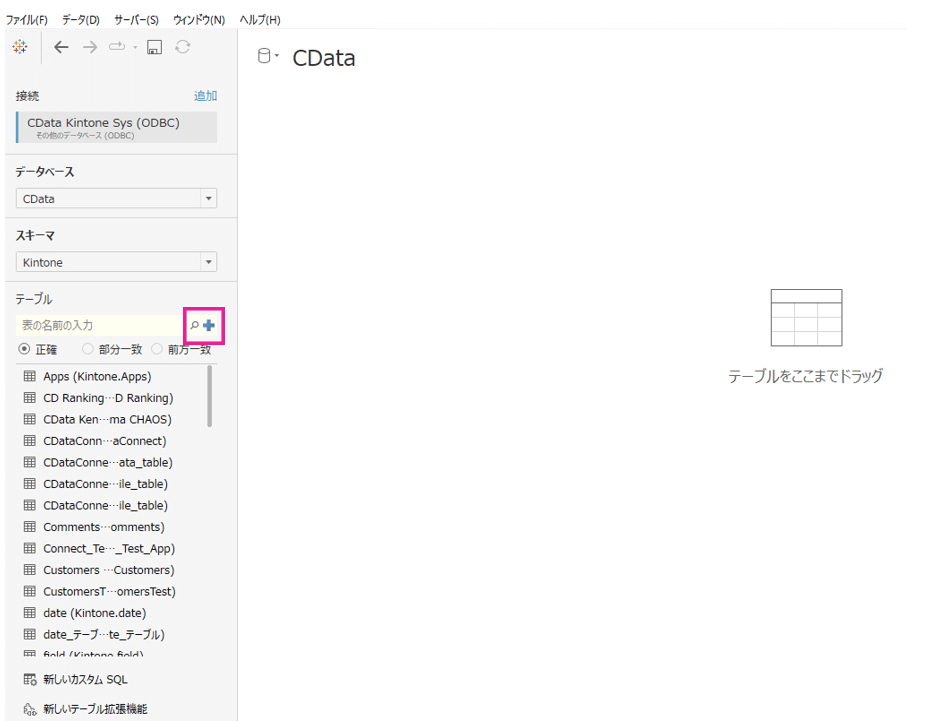Click the redo replay arrow icon
The image size is (949, 721).
coord(117,47)
